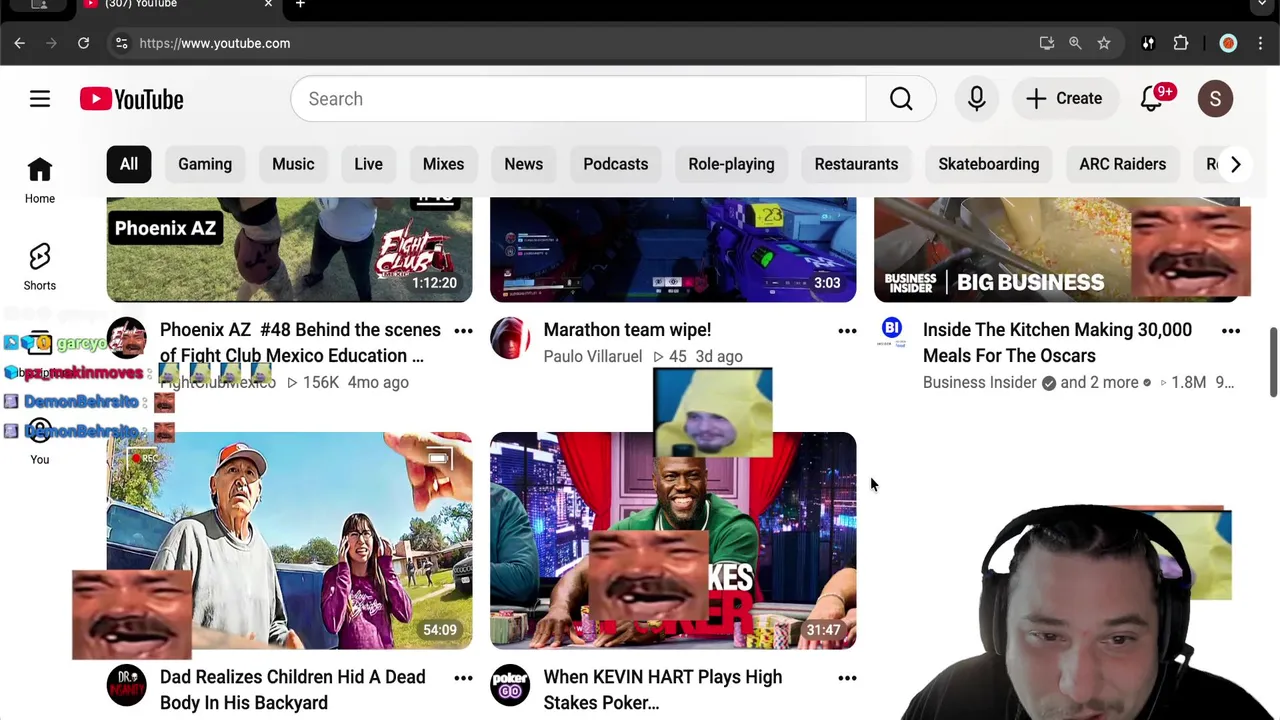Image resolution: width=1280 pixels, height=720 pixels.
Task: Open the hamburger guide menu
Action: (40, 99)
